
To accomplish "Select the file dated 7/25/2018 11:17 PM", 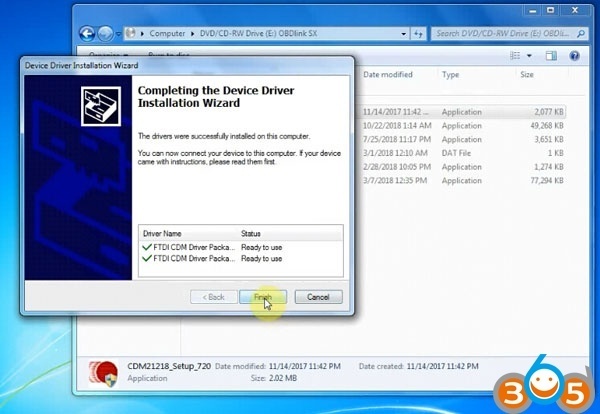I will [x=463, y=139].
